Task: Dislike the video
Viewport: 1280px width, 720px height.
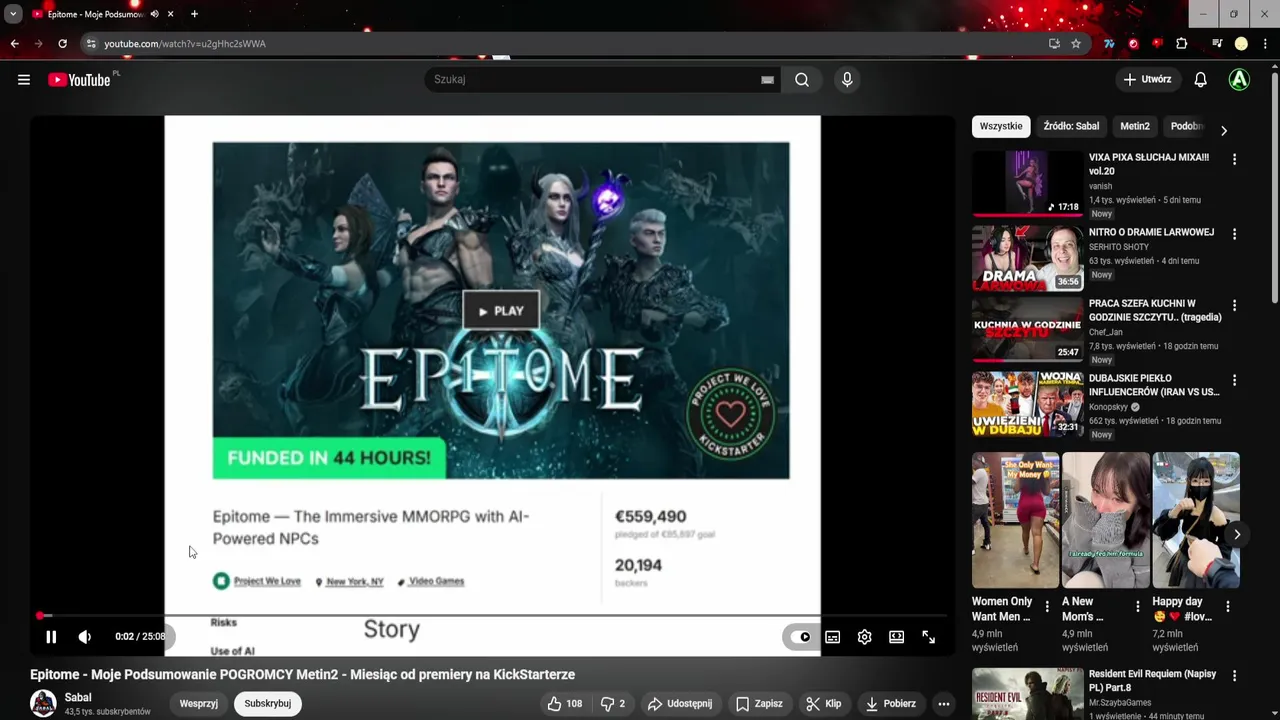Action: click(613, 704)
